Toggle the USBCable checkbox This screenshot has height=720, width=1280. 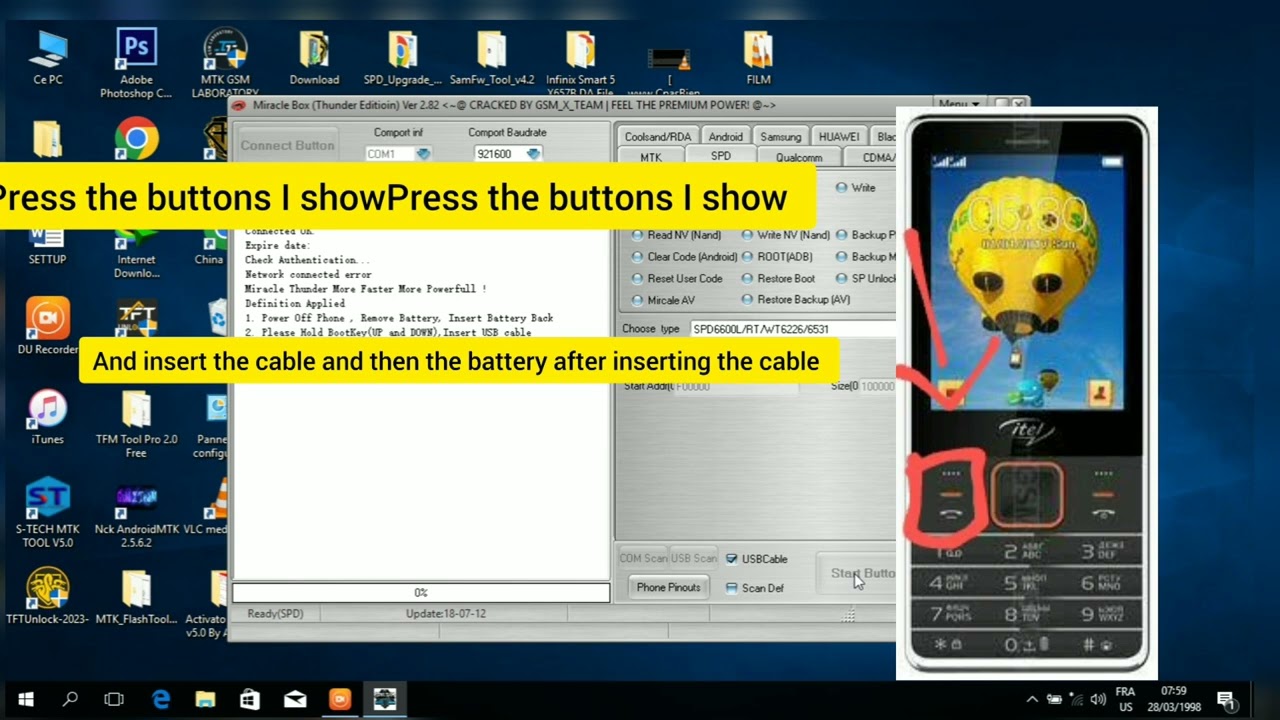pyautogui.click(x=757, y=559)
